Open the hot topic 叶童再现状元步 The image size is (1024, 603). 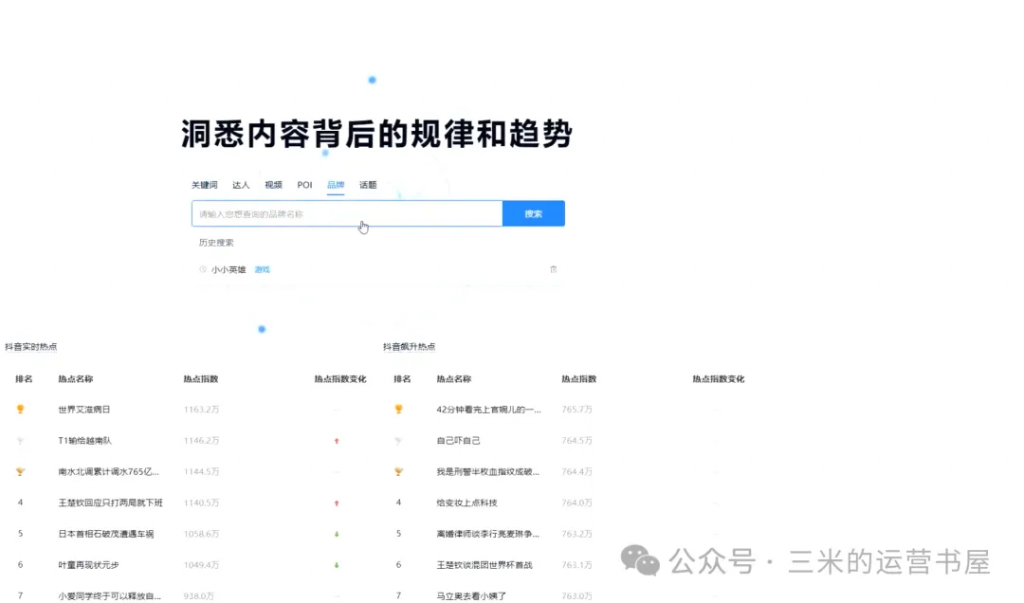click(x=92, y=565)
